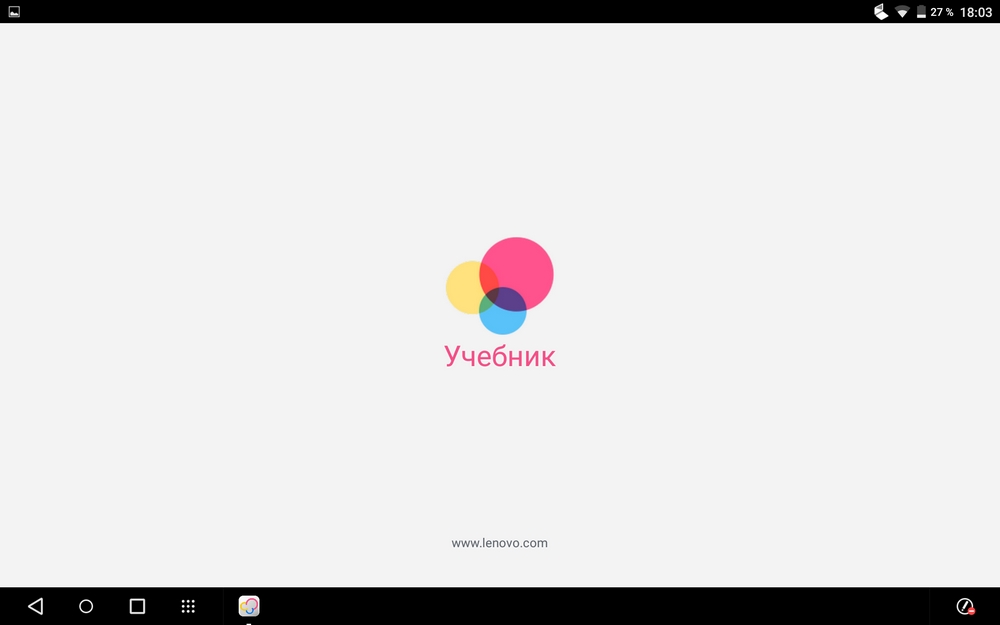Tap the 27 % battery percentage text
This screenshot has width=1000, height=625.
tap(941, 12)
